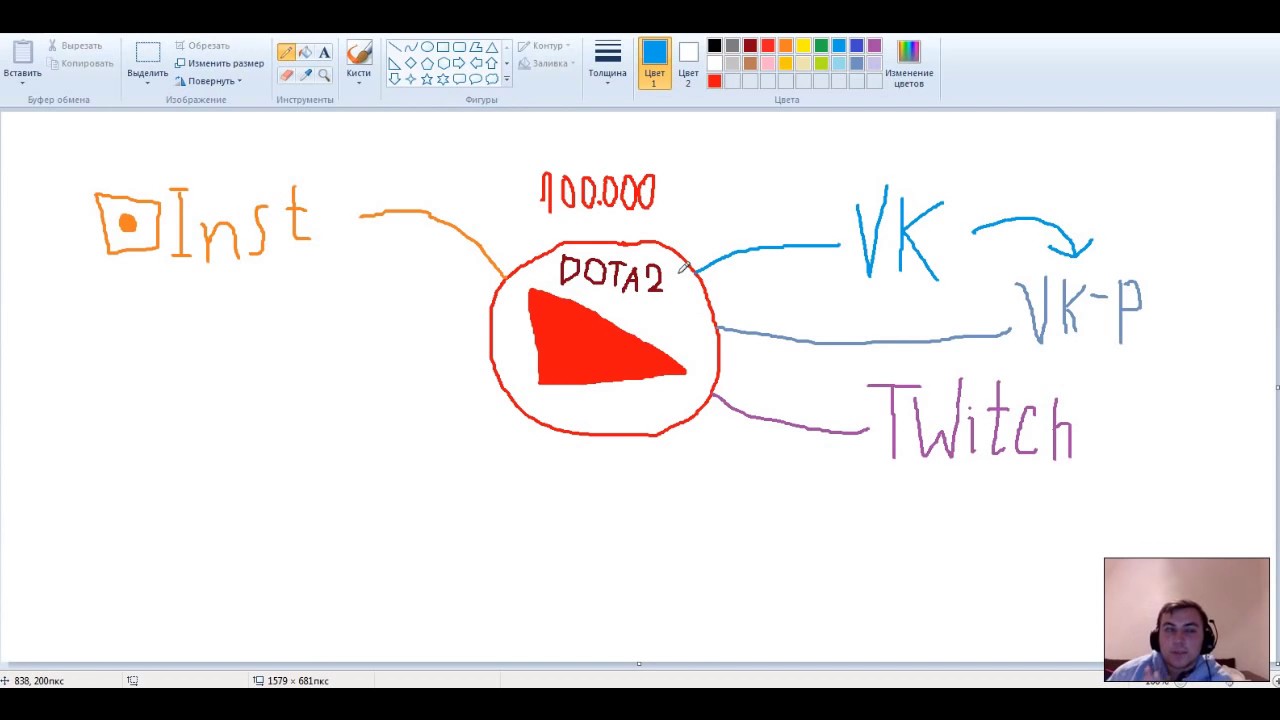Image resolution: width=1280 pixels, height=720 pixels.
Task: Pick the lime green color swatch
Action: [821, 64]
